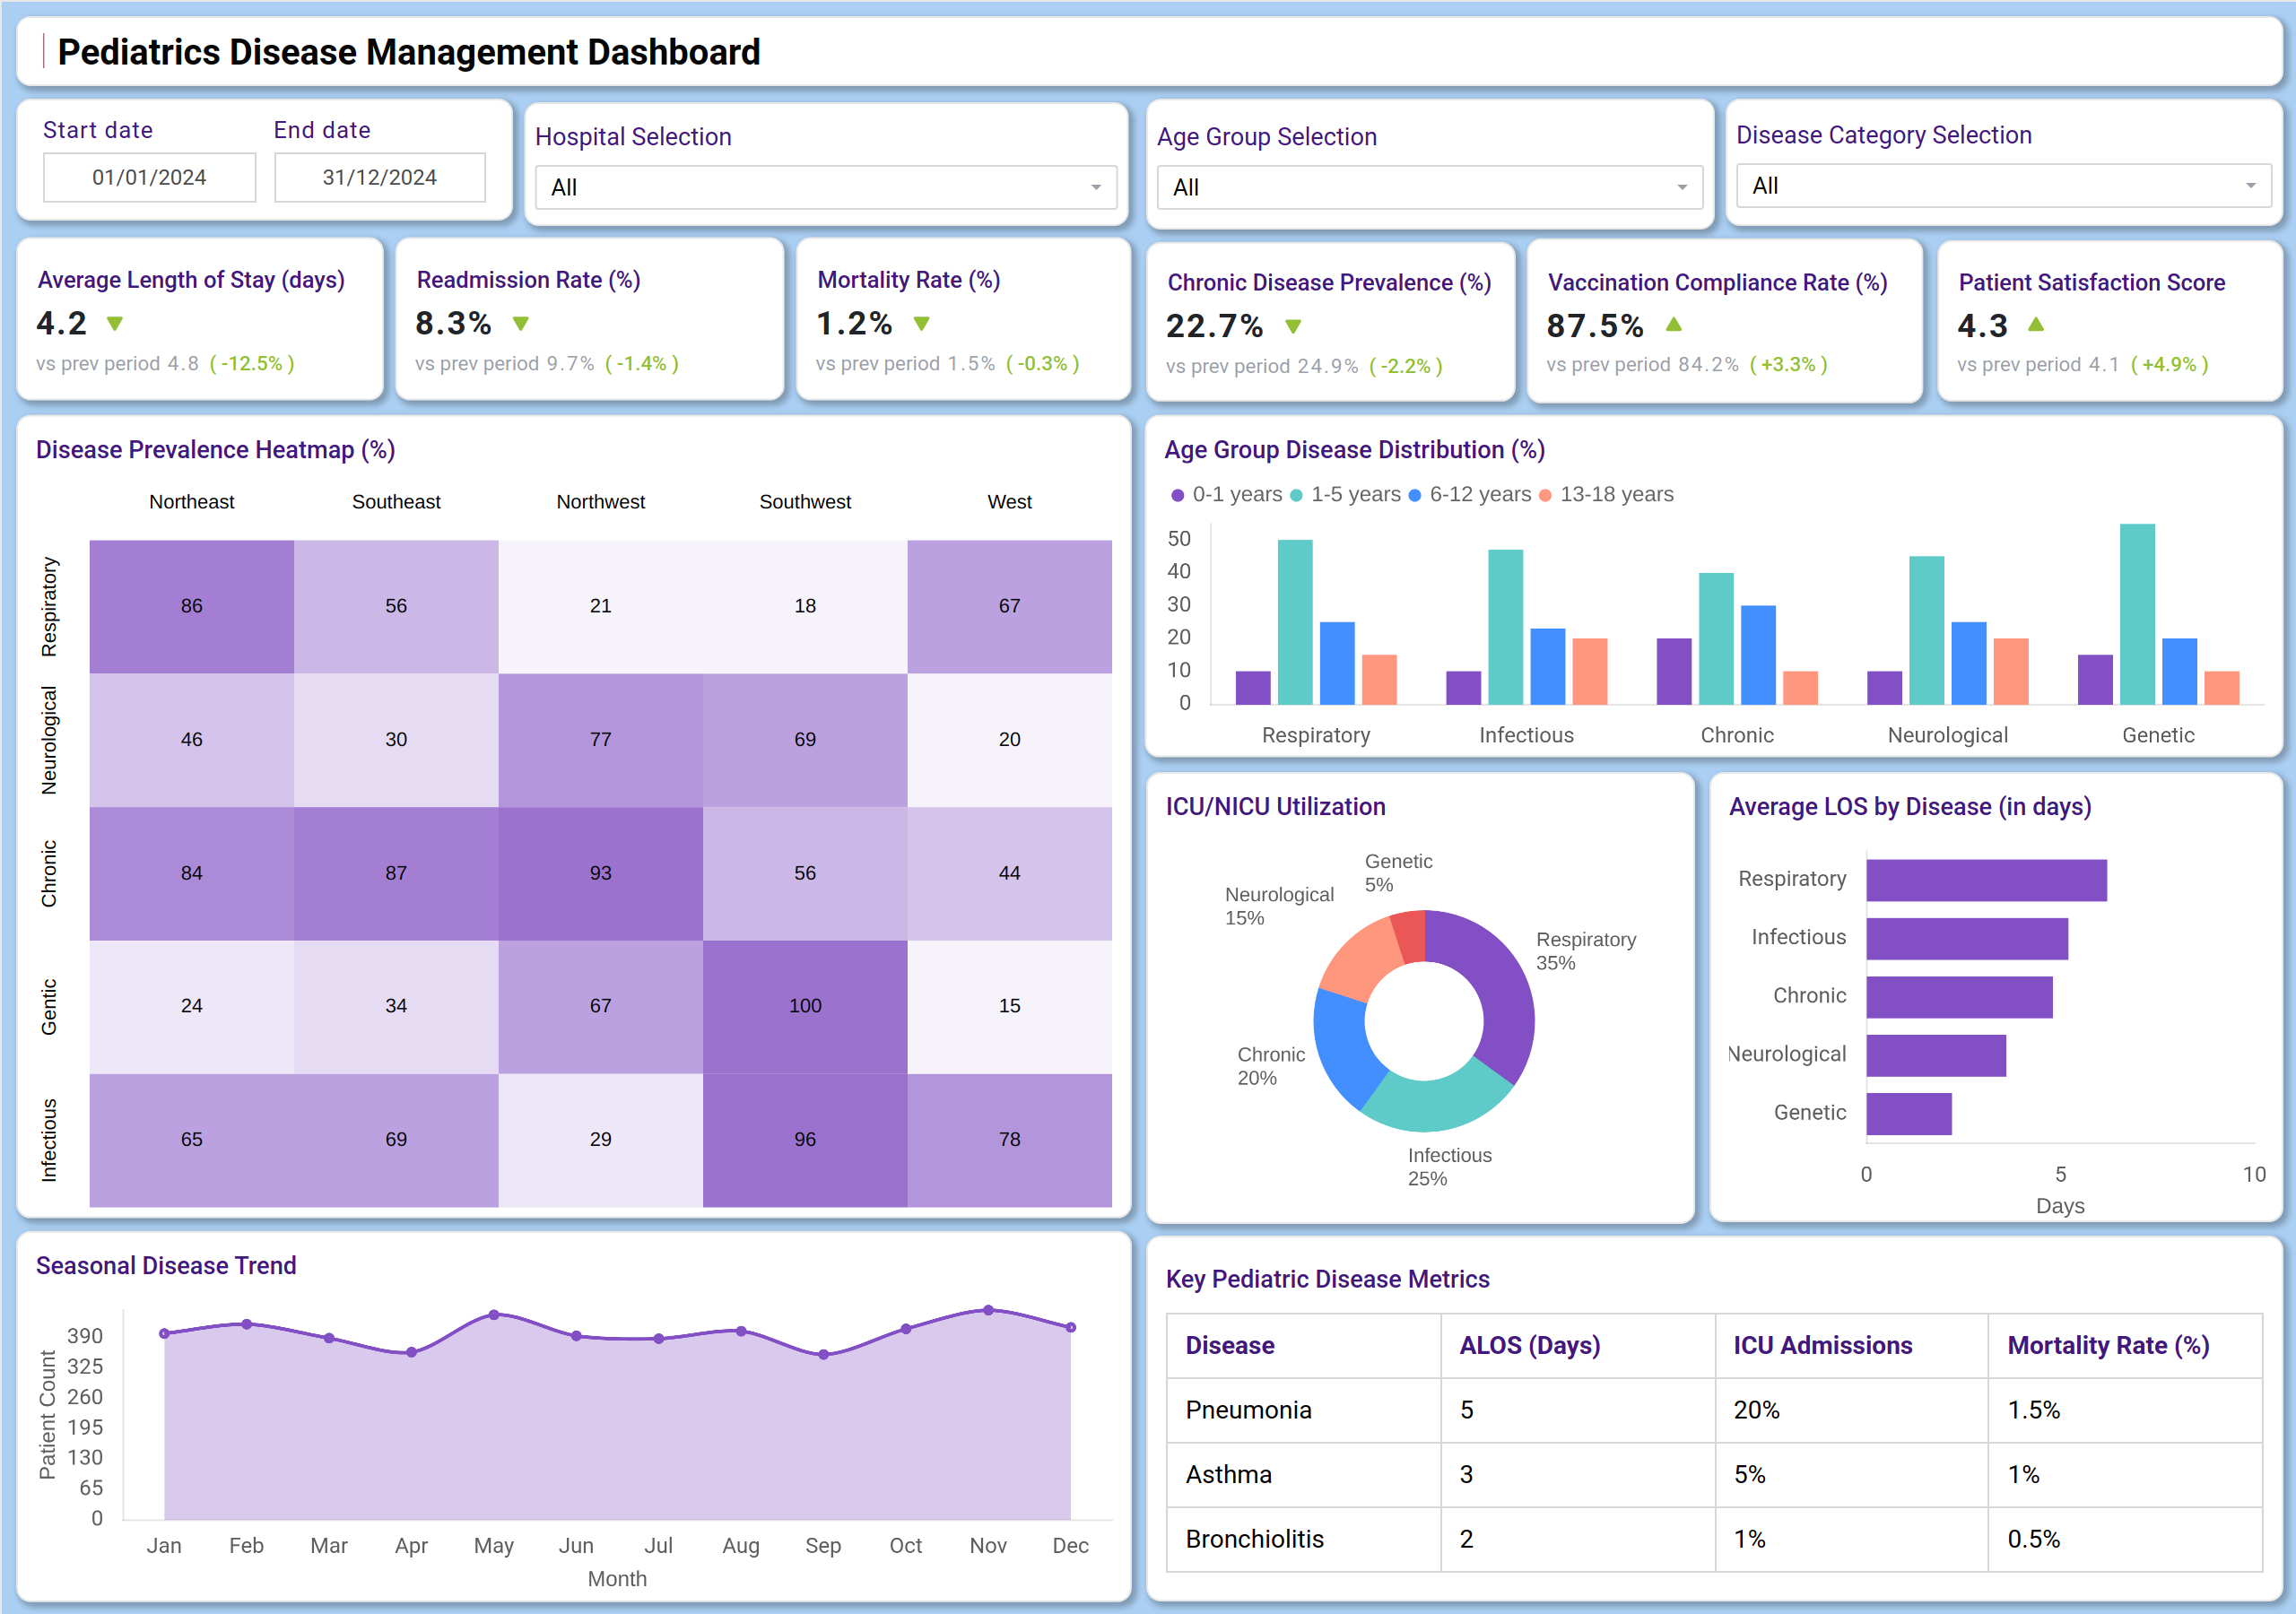The image size is (2296, 1614).
Task: Click the Apr data point on trend
Action: 411,1352
